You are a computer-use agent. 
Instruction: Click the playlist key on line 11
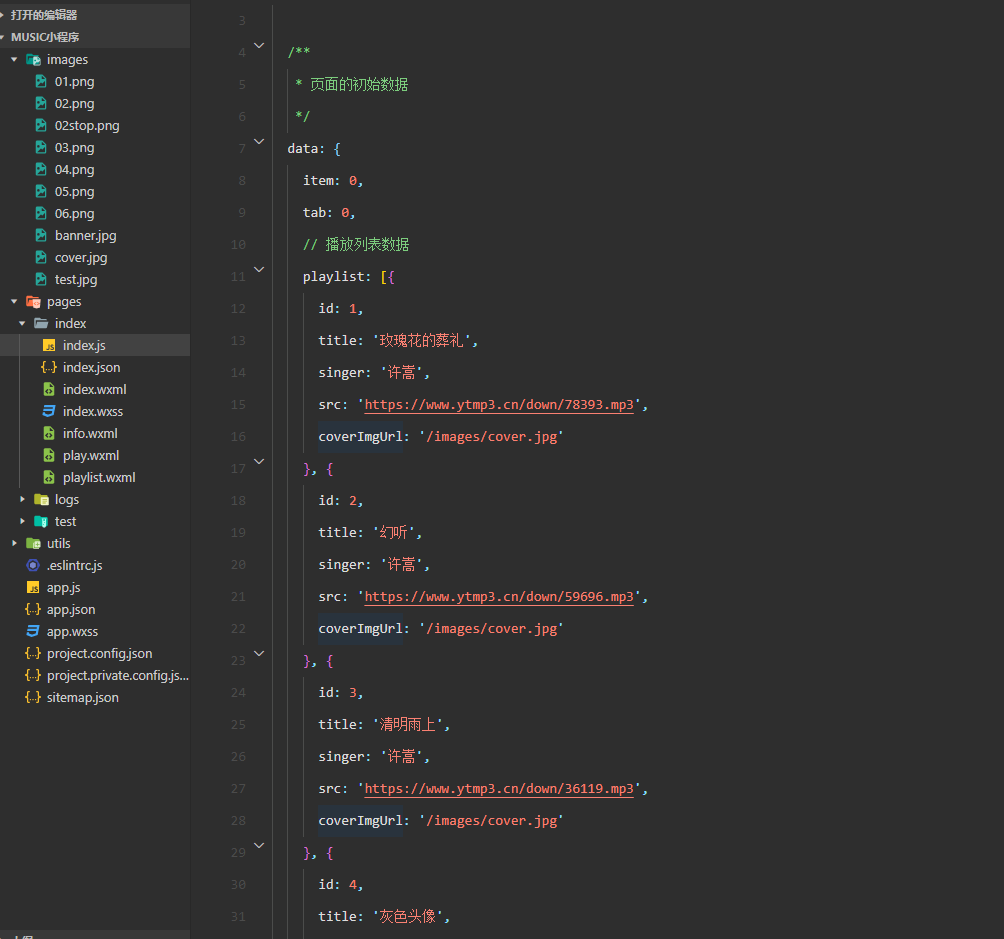[333, 277]
